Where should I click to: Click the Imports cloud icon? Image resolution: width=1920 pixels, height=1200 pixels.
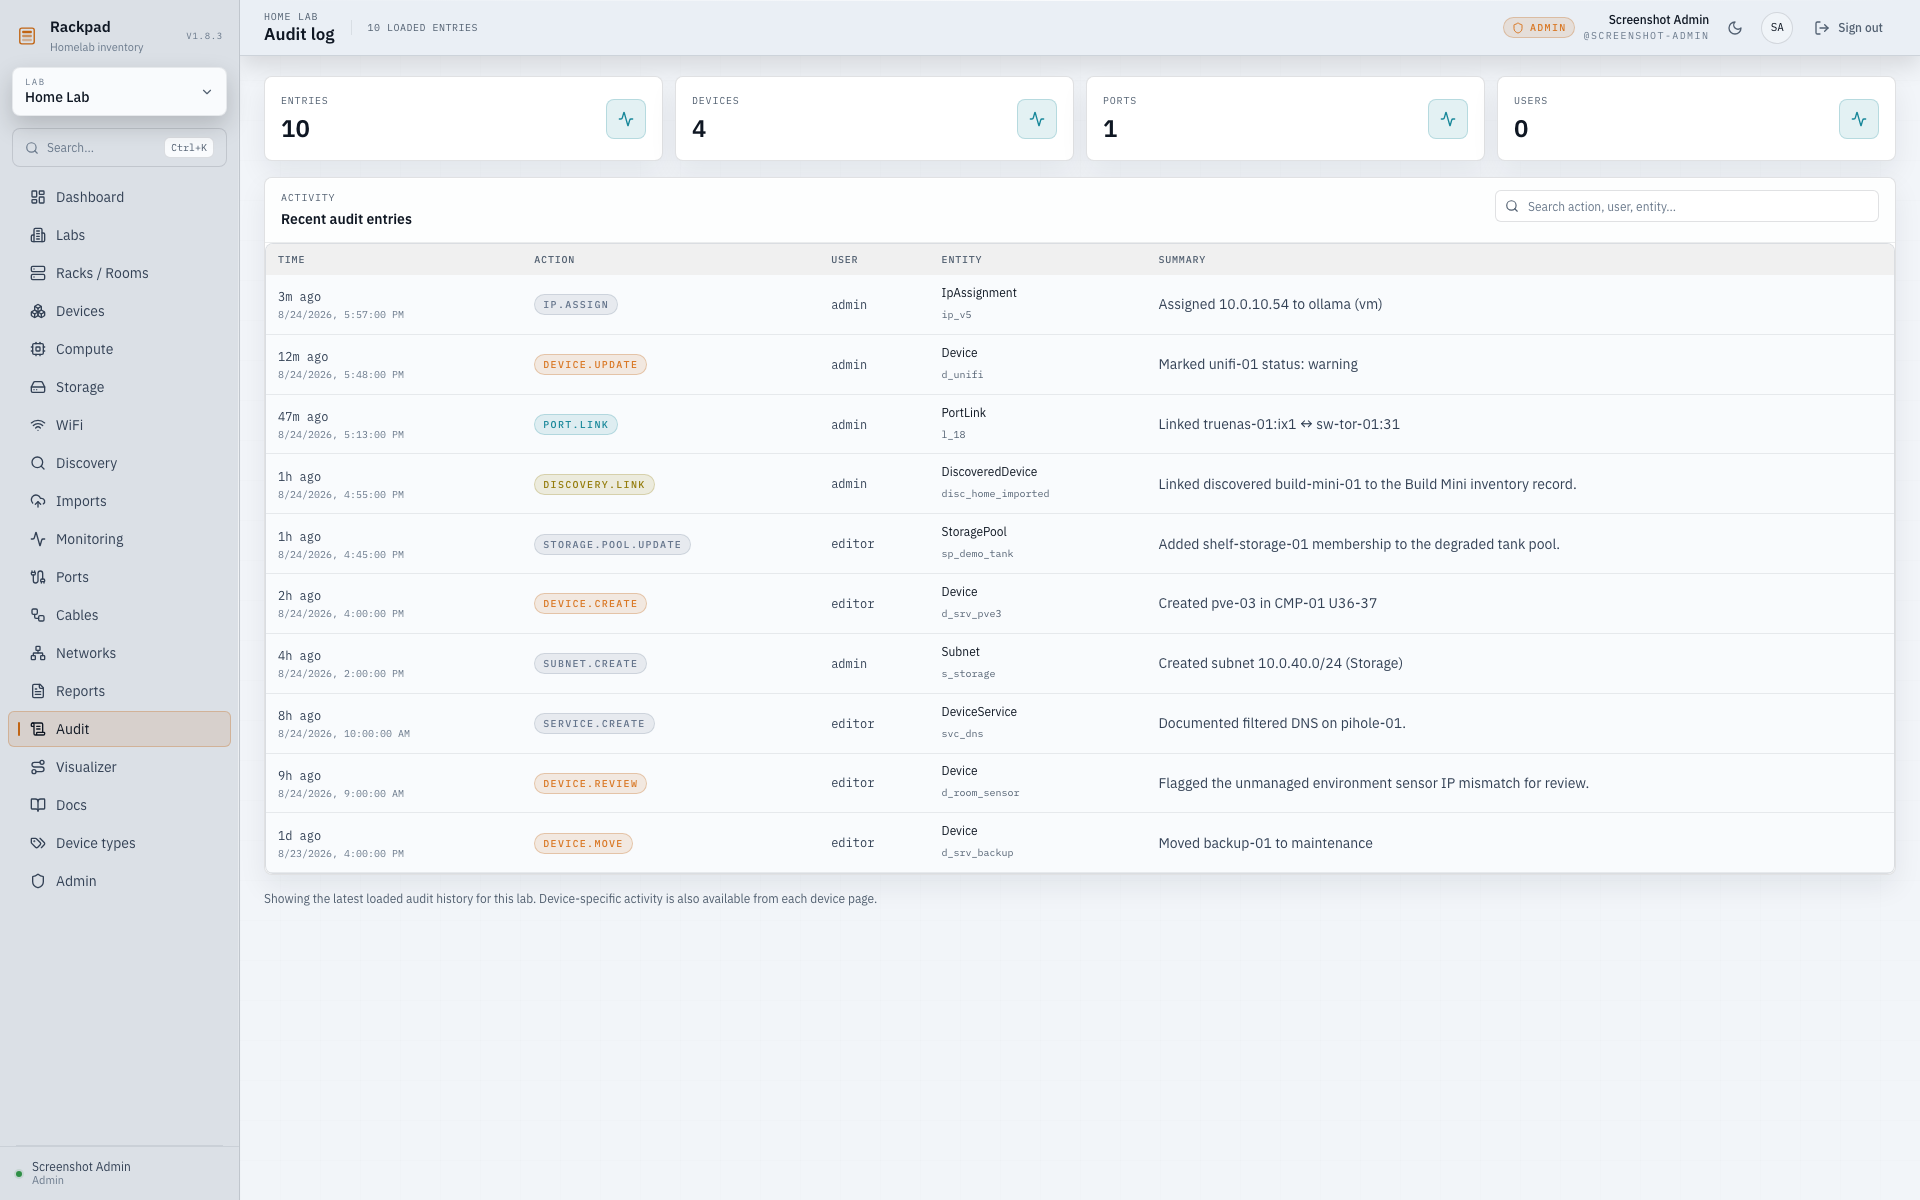coord(38,501)
